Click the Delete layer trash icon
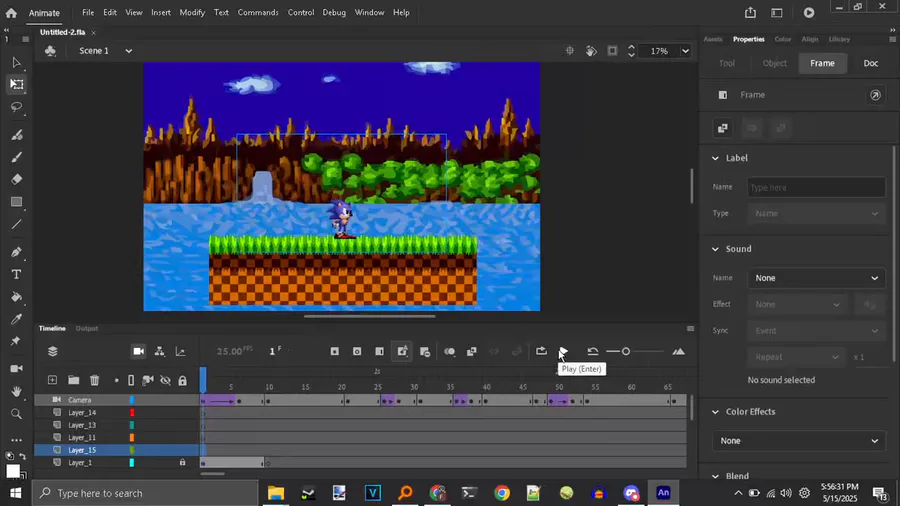 click(x=95, y=380)
